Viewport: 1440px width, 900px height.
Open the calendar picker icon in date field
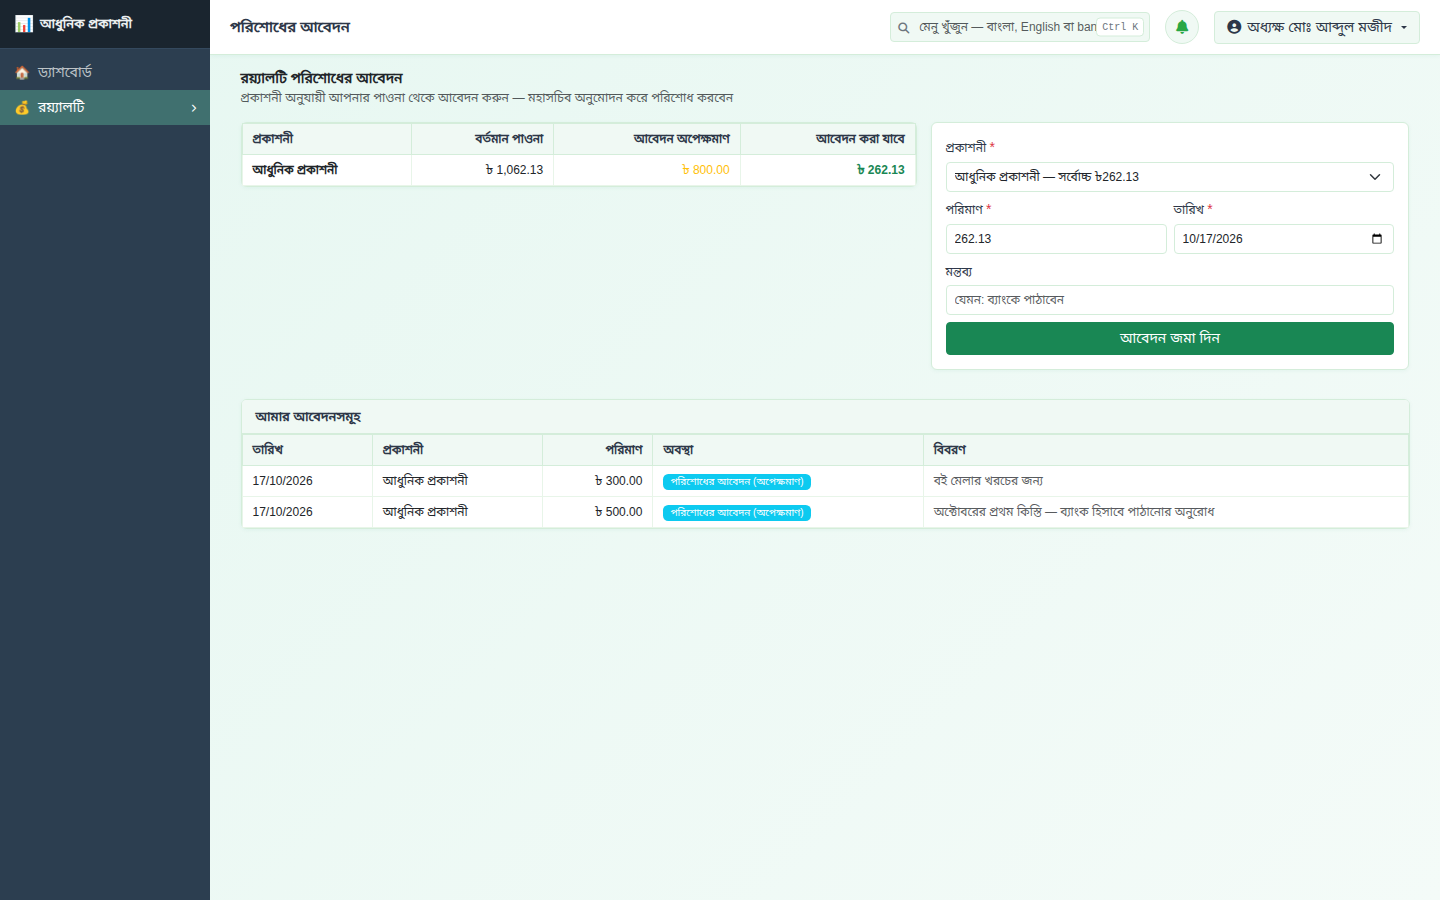click(x=1377, y=239)
